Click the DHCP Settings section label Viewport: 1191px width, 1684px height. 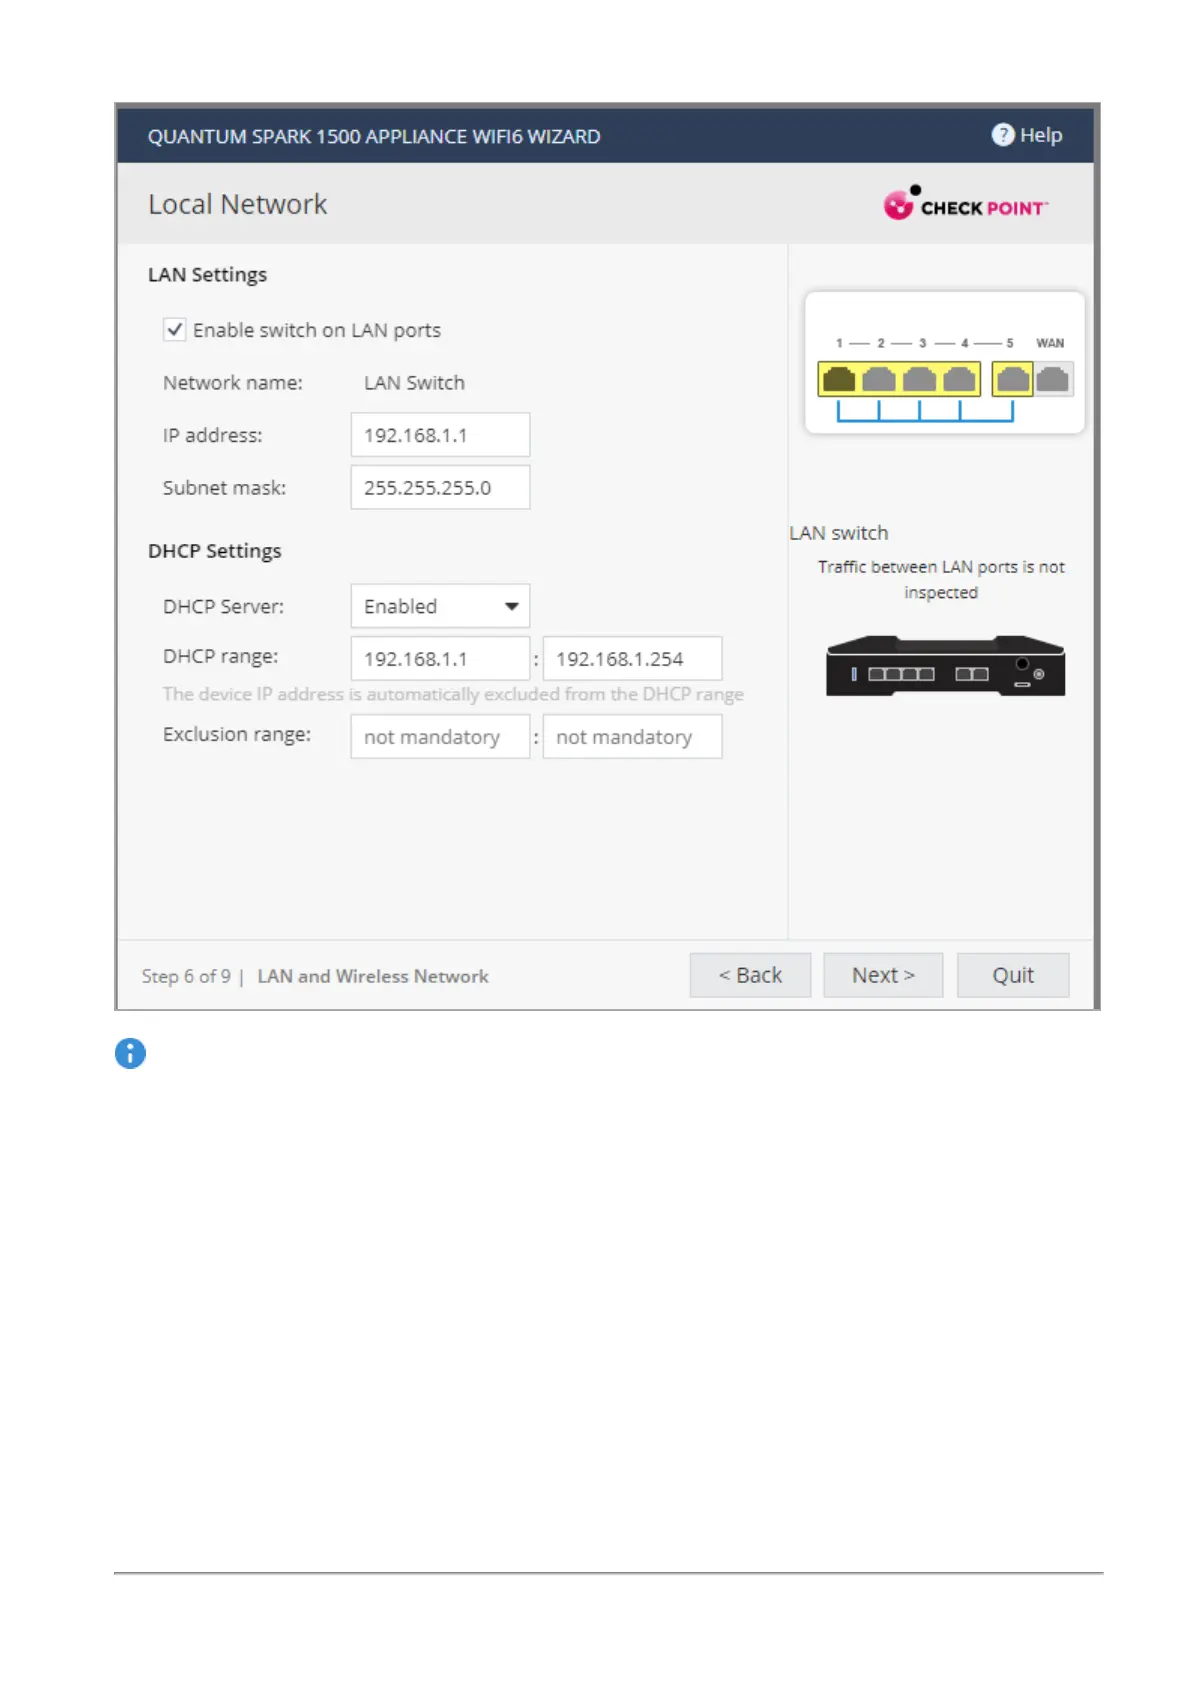(x=214, y=551)
